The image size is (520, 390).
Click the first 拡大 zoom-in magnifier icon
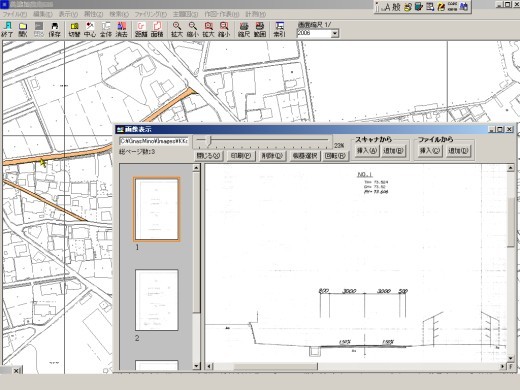(177, 29)
